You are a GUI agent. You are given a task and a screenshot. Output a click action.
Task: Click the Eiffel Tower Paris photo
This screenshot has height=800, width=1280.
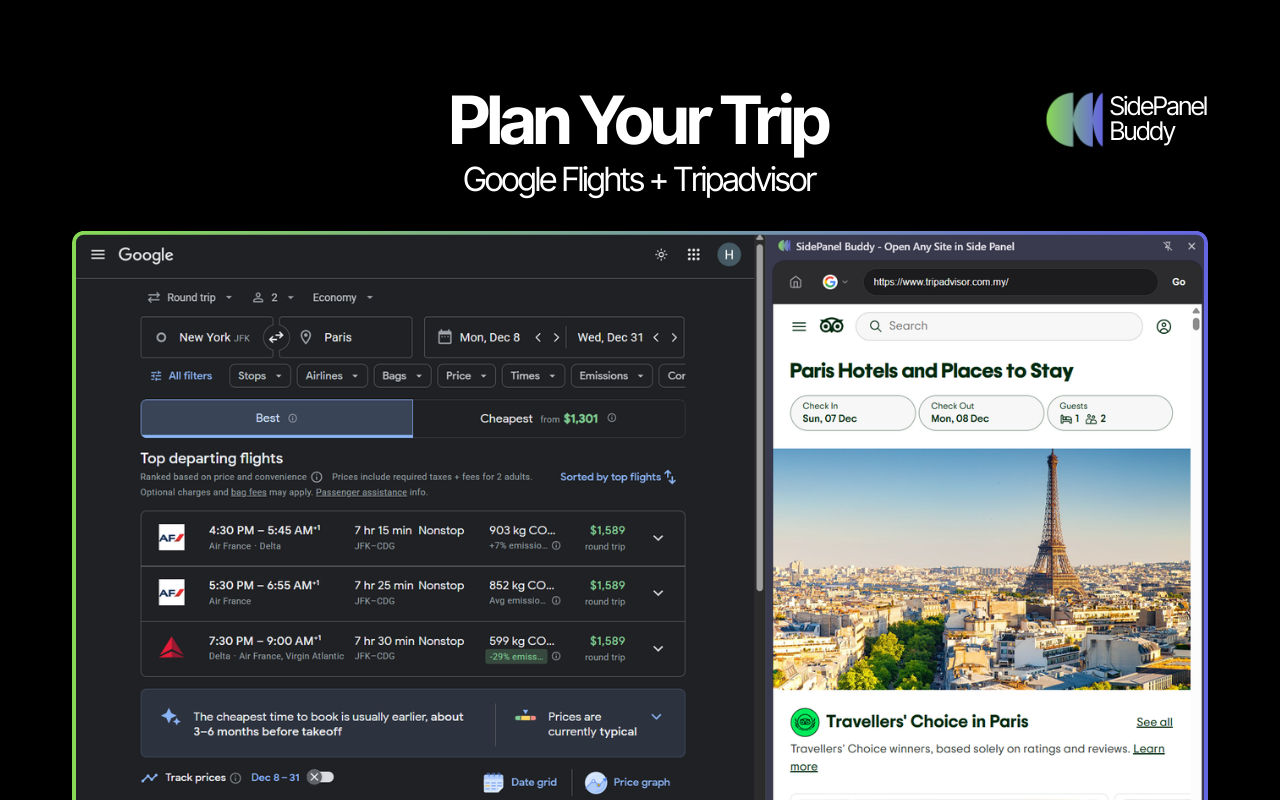coord(982,569)
